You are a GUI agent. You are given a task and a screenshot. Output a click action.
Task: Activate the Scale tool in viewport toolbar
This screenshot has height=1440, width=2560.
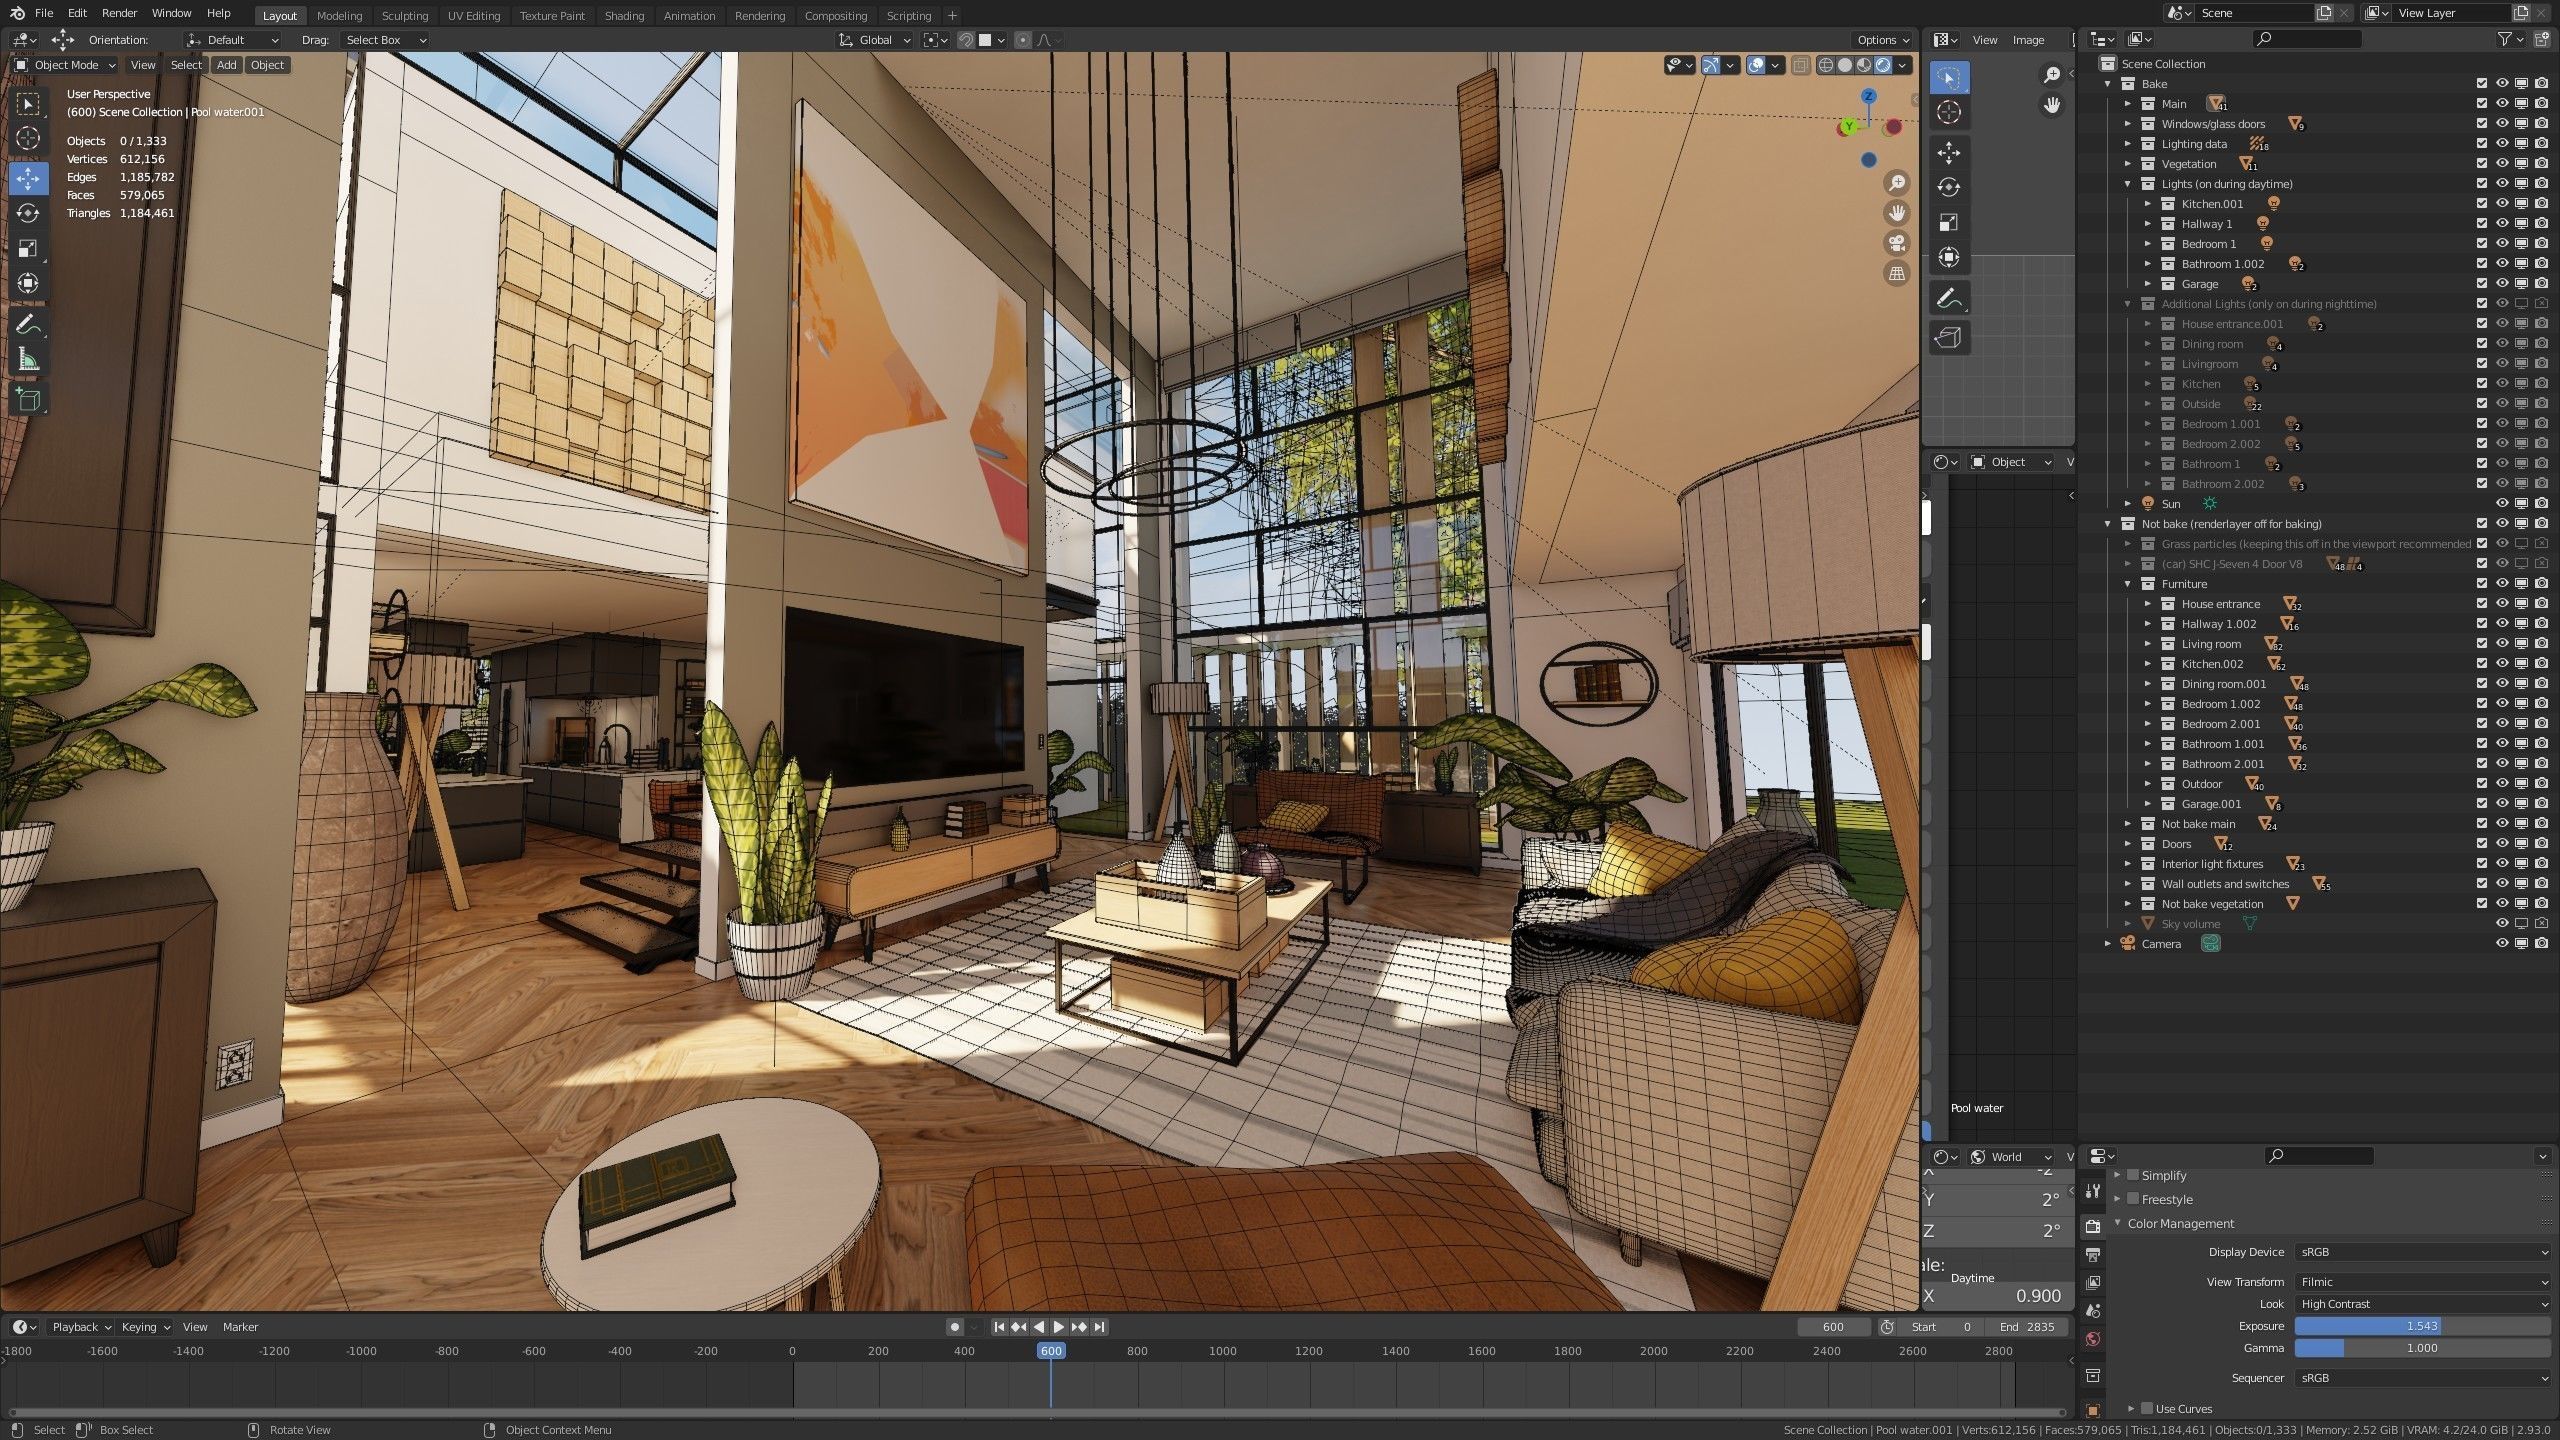[28, 248]
